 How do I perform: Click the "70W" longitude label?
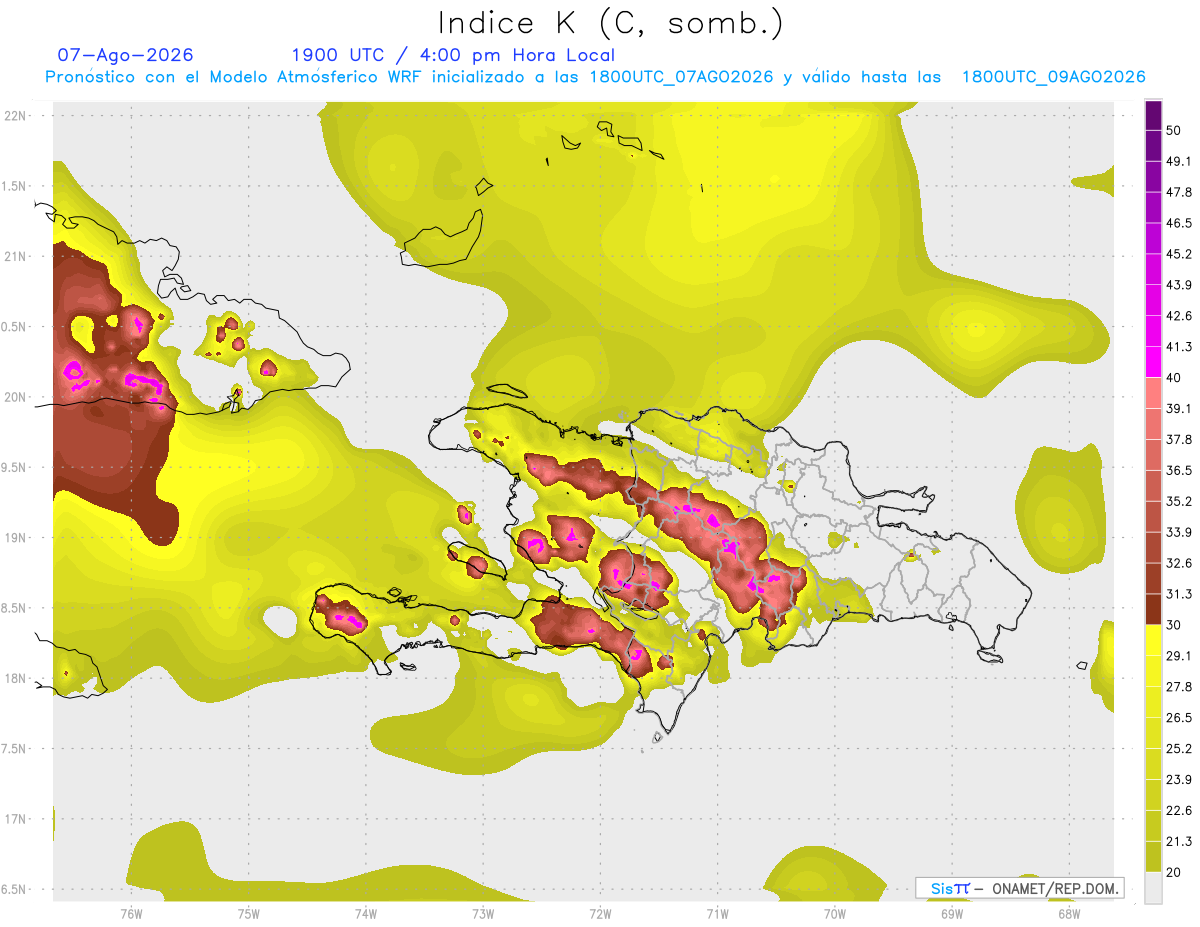pos(834,913)
